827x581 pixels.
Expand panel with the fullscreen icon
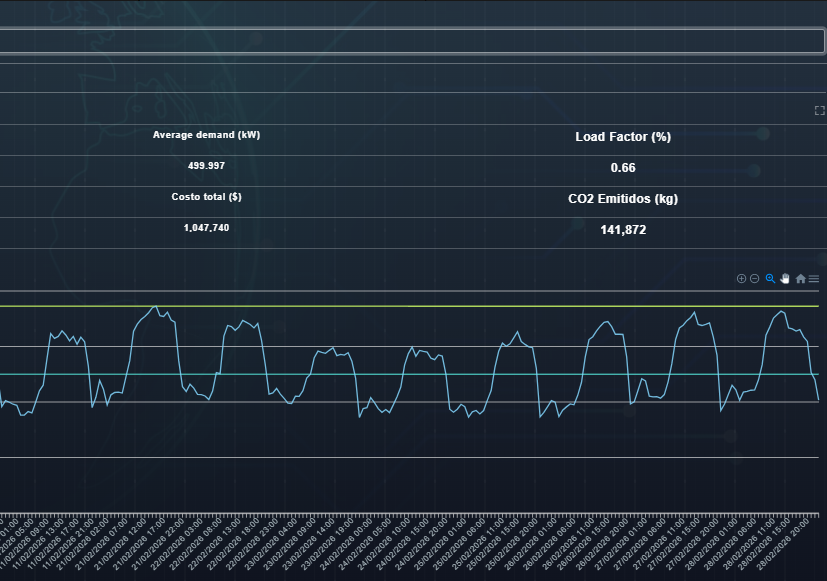(820, 110)
